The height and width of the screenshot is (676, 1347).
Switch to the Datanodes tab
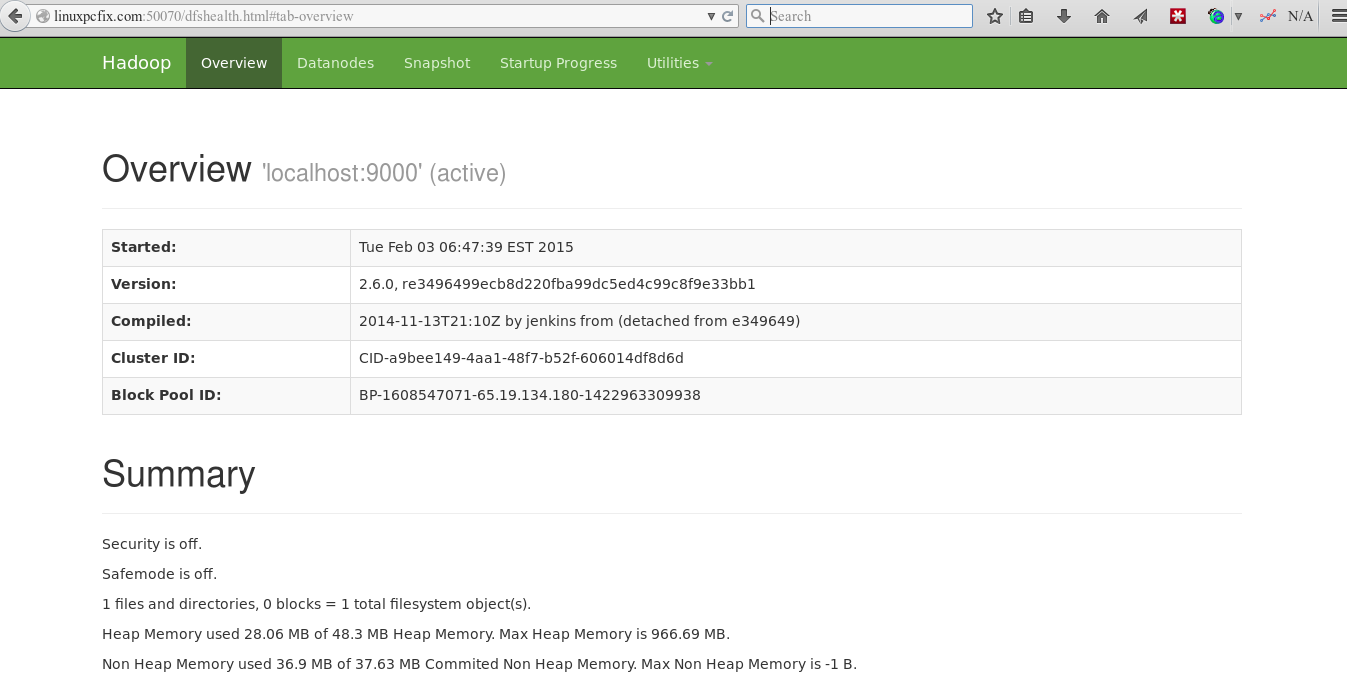[x=335, y=63]
